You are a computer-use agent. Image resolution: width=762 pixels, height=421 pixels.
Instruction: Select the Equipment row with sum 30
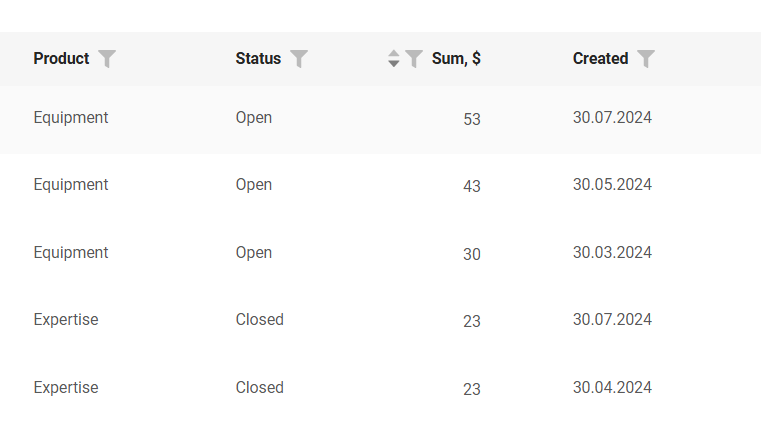tap(71, 253)
